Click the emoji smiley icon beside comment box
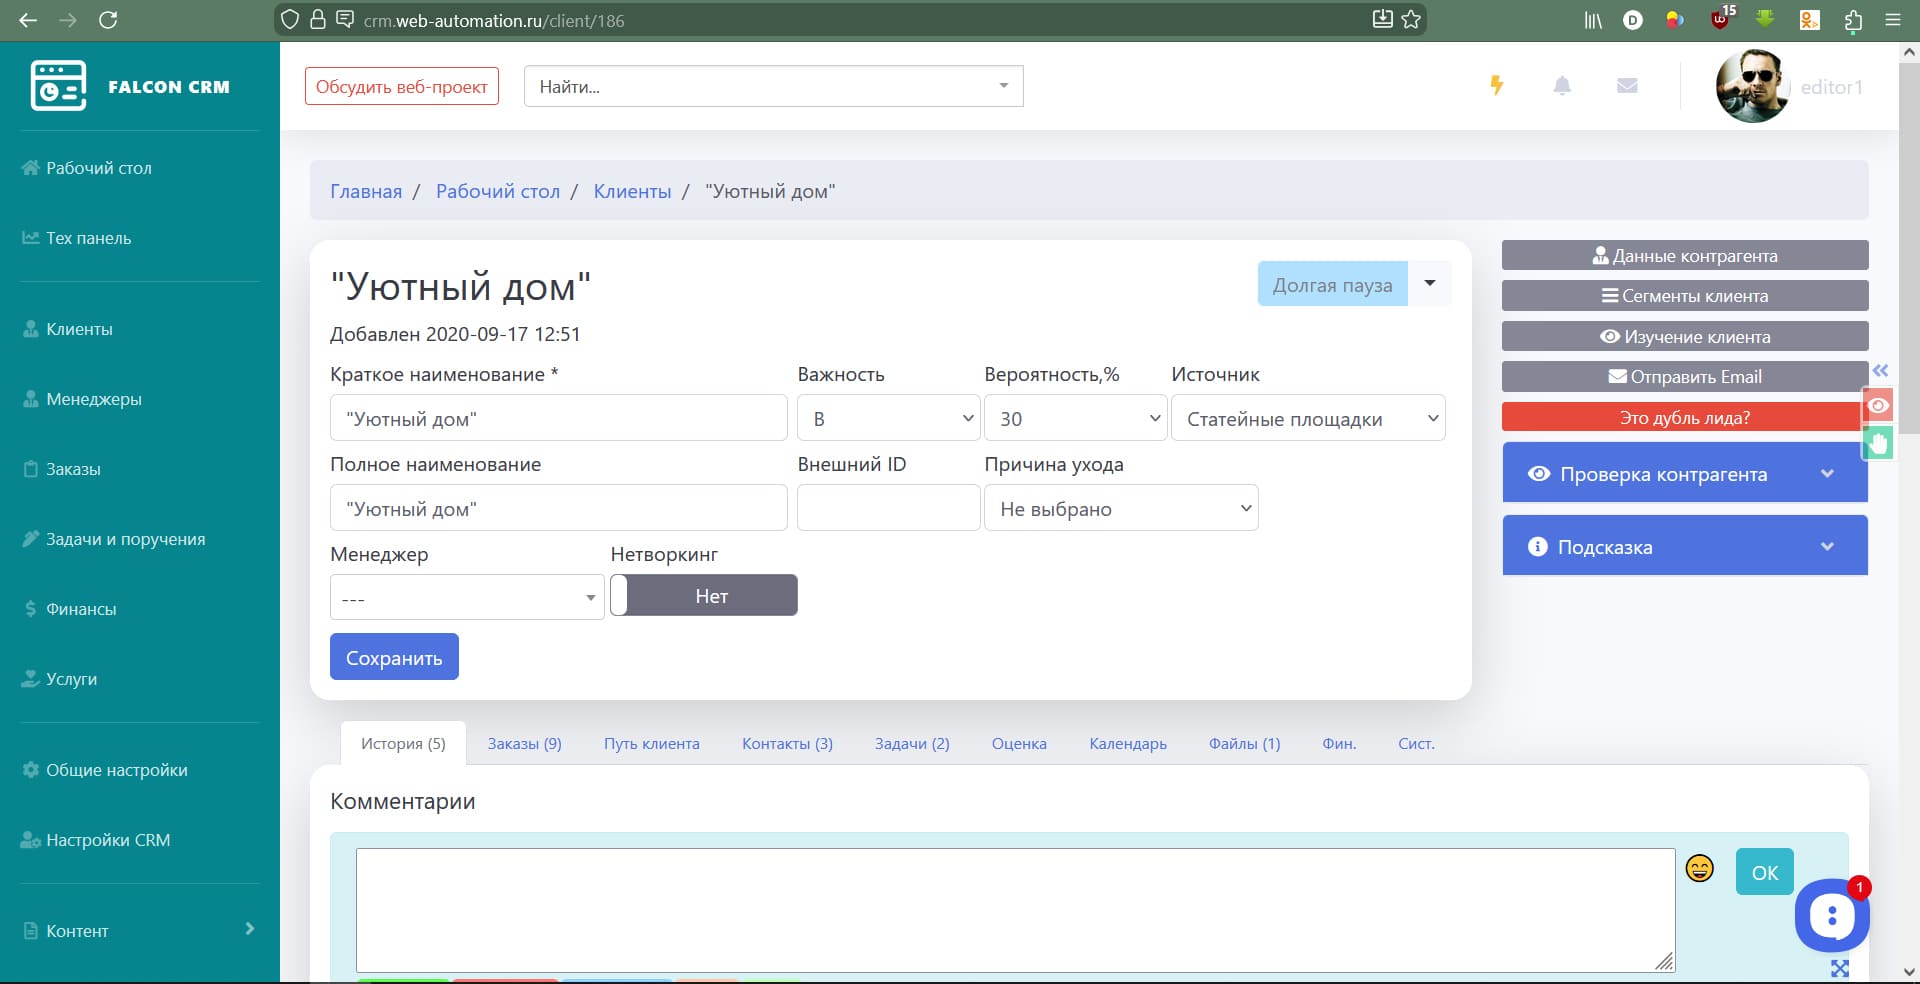 1699,868
